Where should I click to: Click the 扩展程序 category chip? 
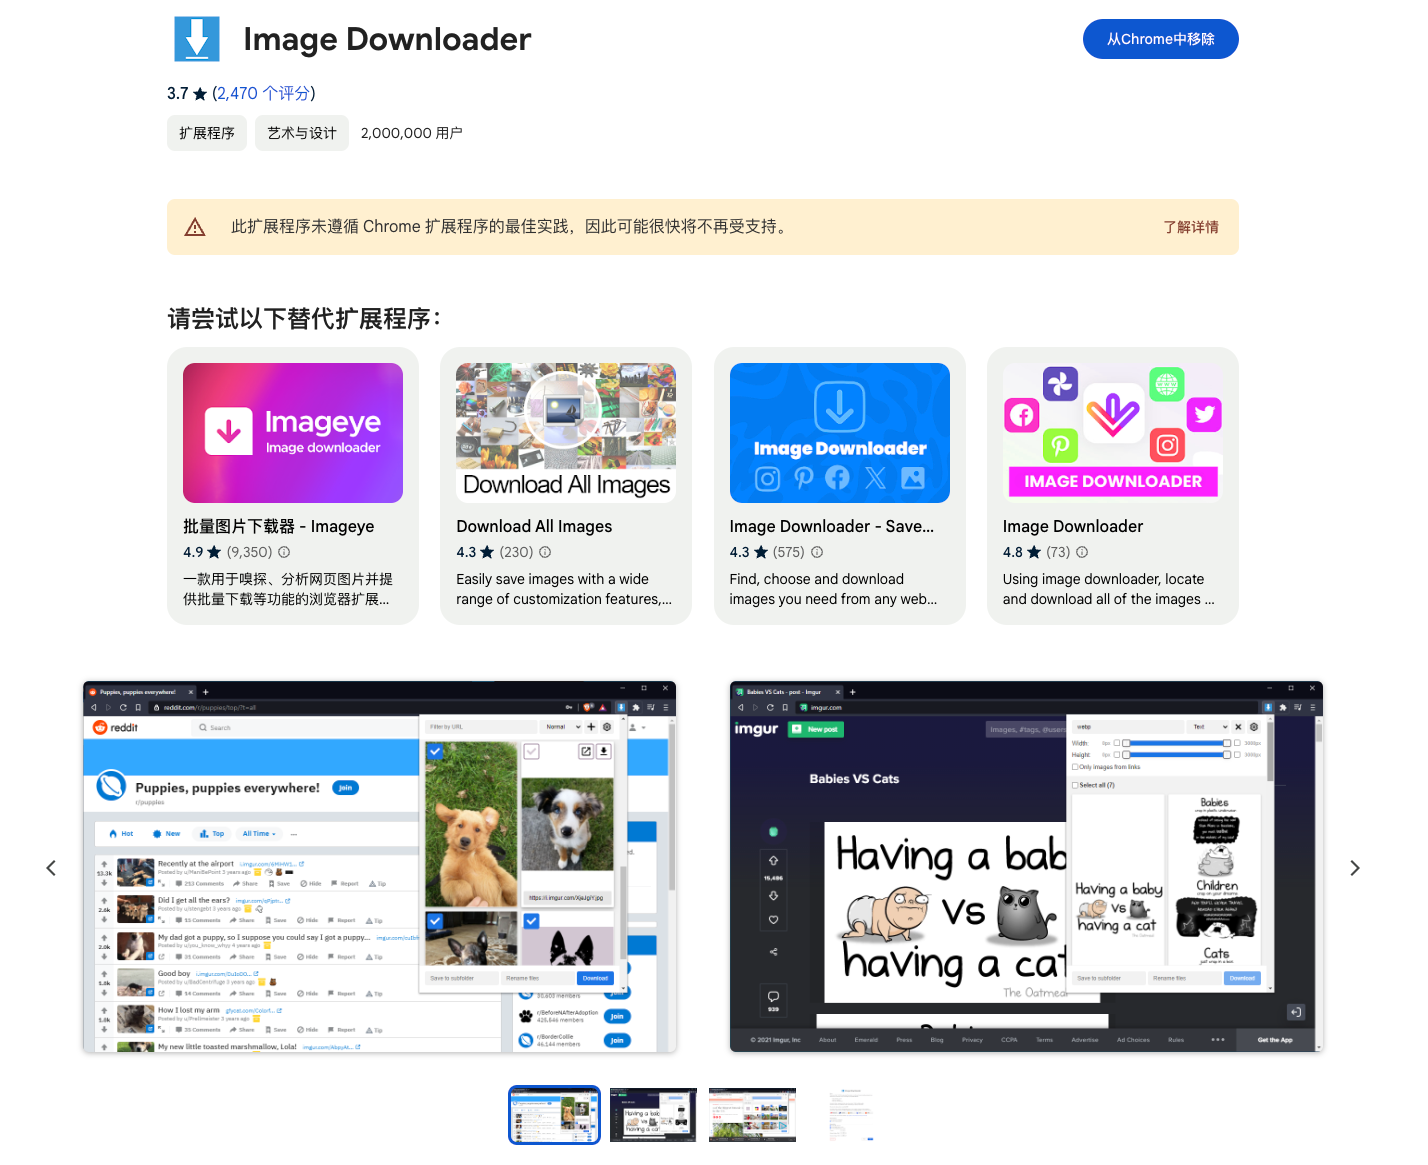click(207, 133)
